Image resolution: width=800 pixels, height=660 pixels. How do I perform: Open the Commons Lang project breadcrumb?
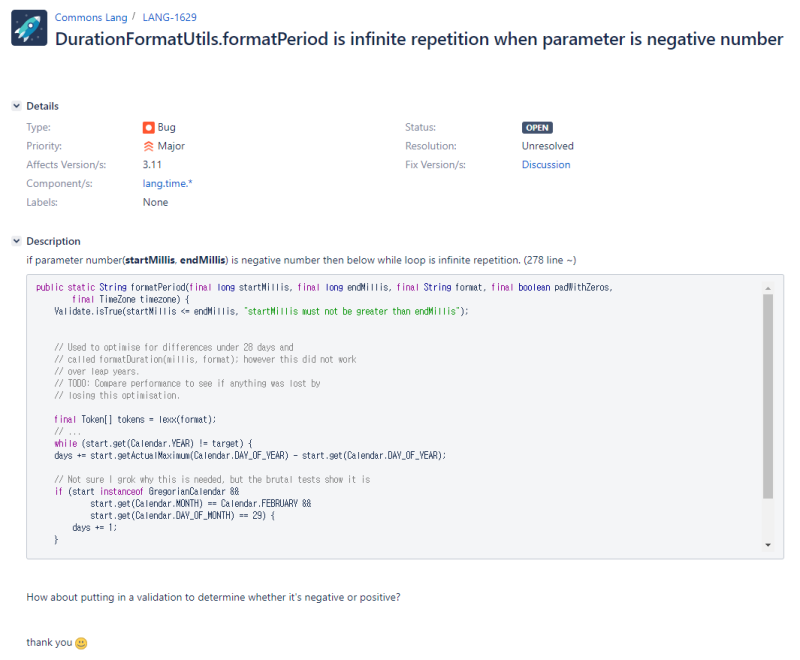click(x=89, y=18)
